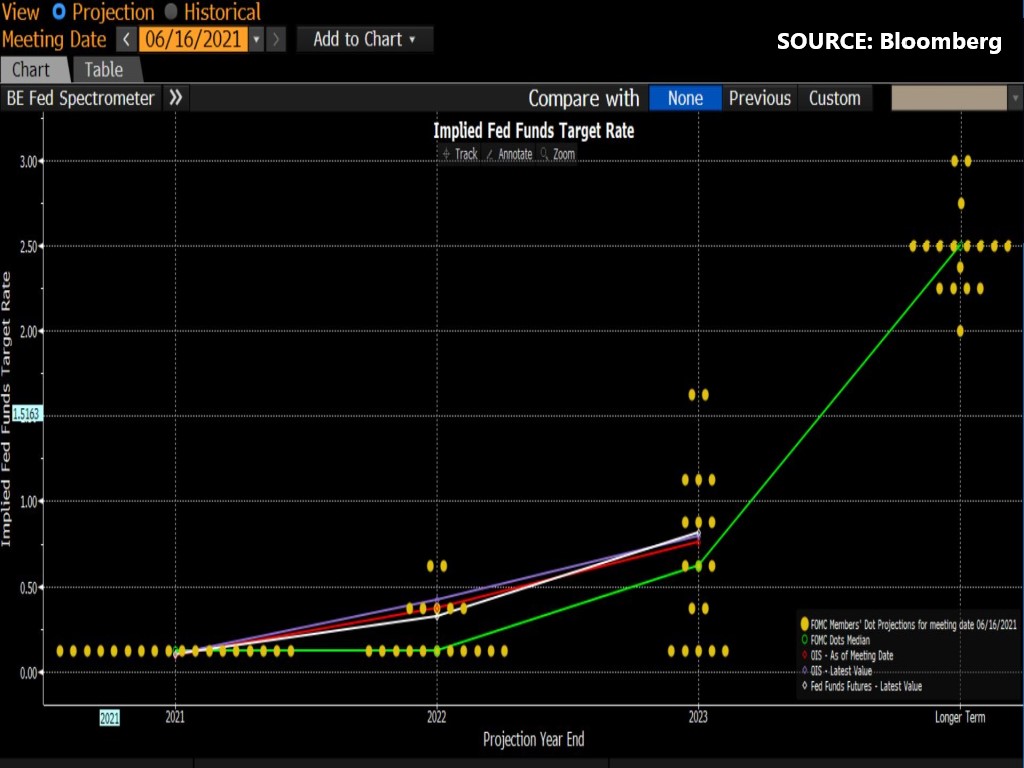
Task: Click the single Longer Term dot at 2.75
Action: [x=961, y=204]
